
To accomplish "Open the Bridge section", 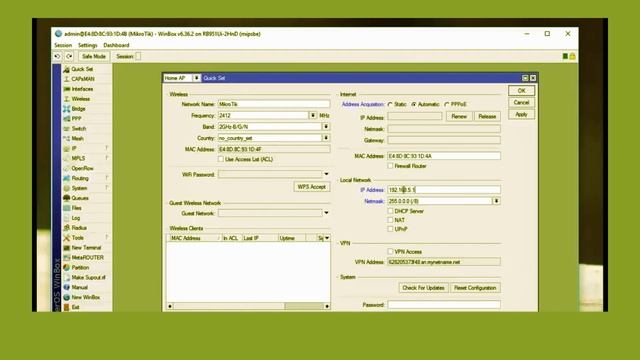I will click(78, 109).
